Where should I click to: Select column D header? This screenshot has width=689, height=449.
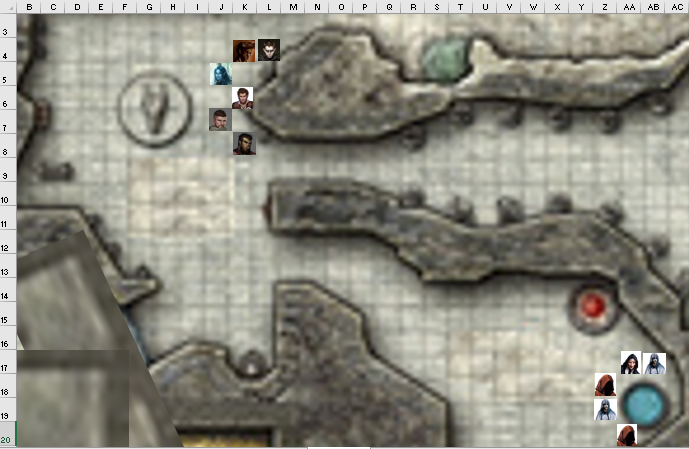tap(77, 7)
